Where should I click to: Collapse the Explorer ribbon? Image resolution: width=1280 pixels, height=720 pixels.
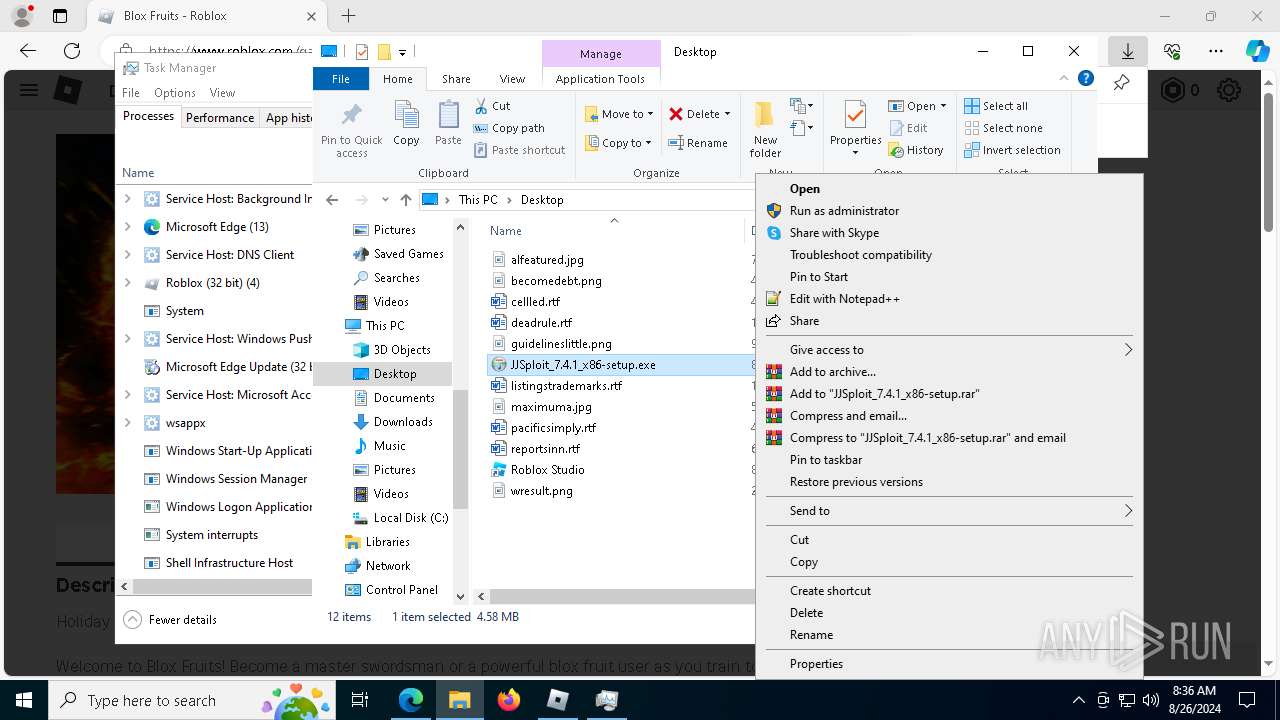(1064, 78)
